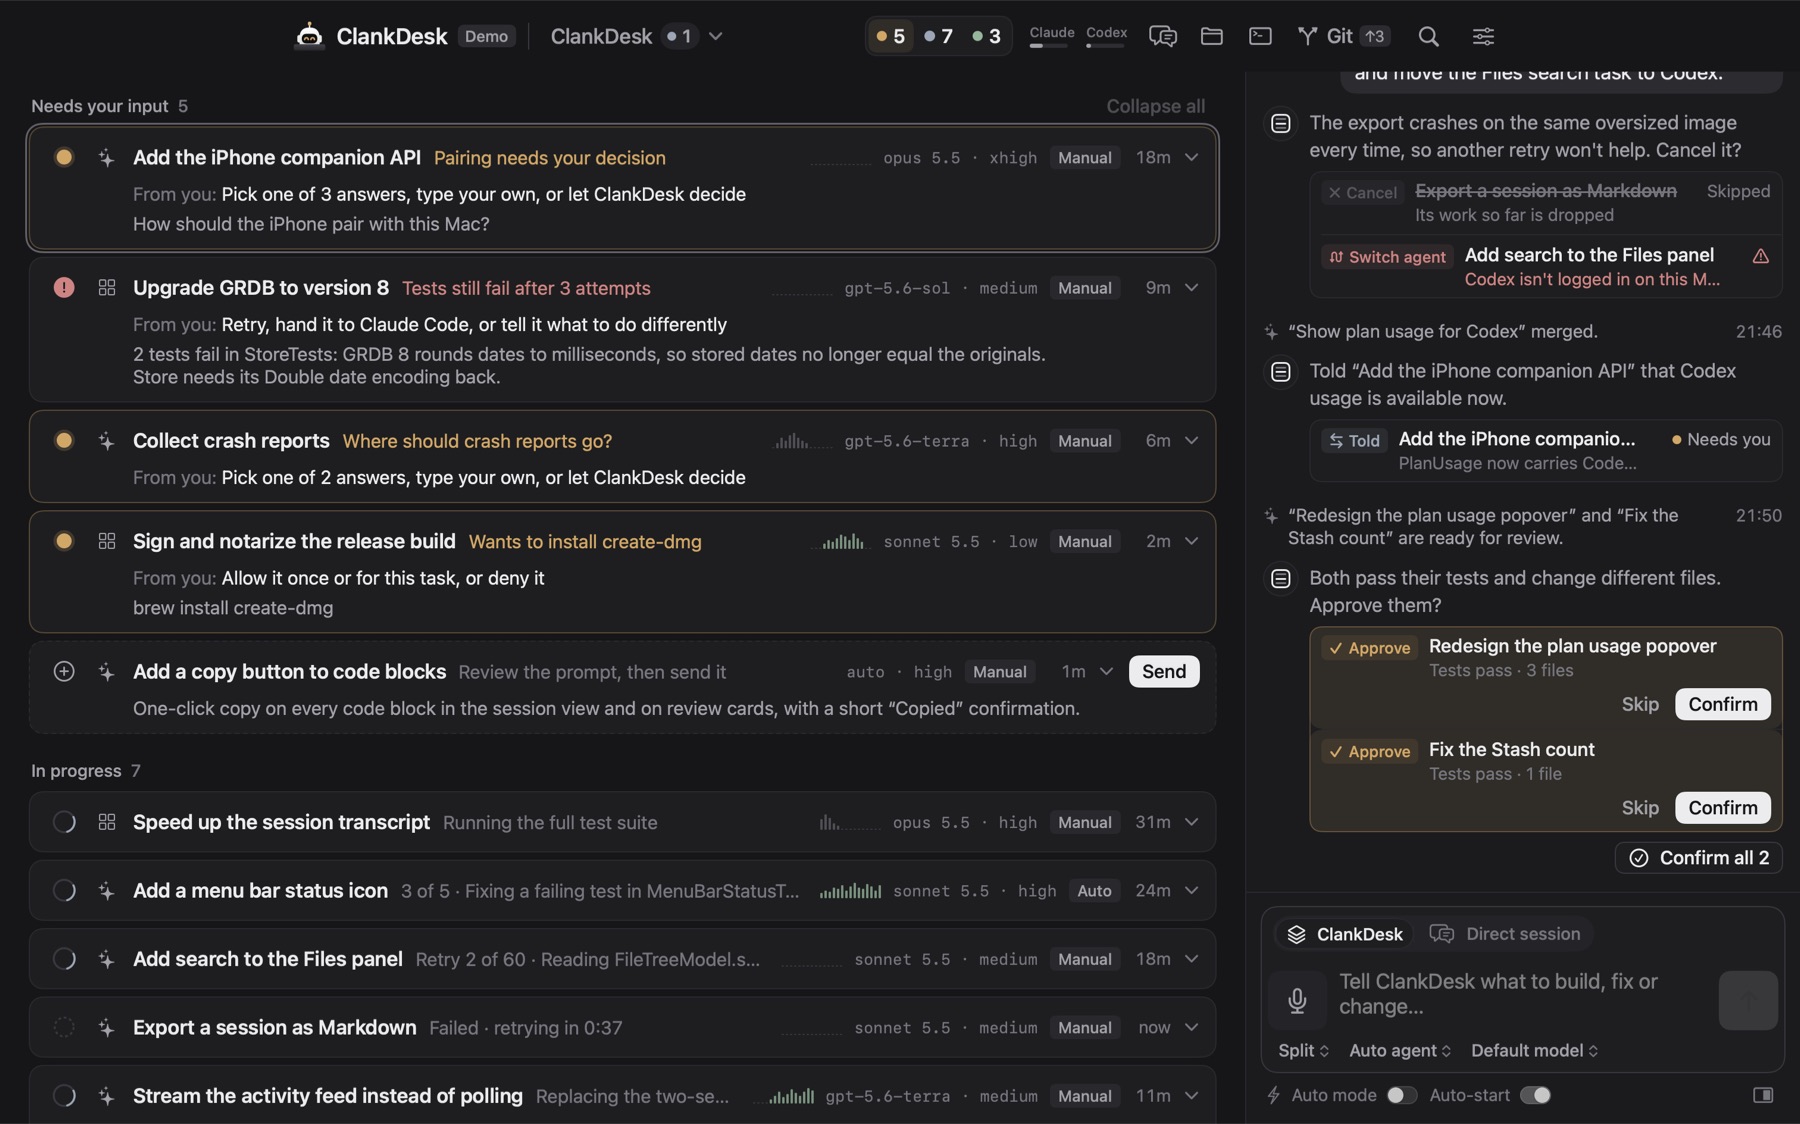Open the Git branch panel
The width and height of the screenshot is (1800, 1124).
click(x=1343, y=36)
